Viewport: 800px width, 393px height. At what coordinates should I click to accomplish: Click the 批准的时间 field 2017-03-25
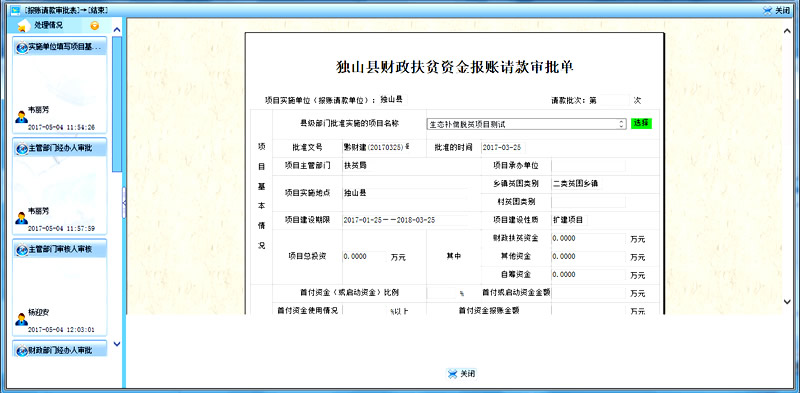tap(503, 147)
